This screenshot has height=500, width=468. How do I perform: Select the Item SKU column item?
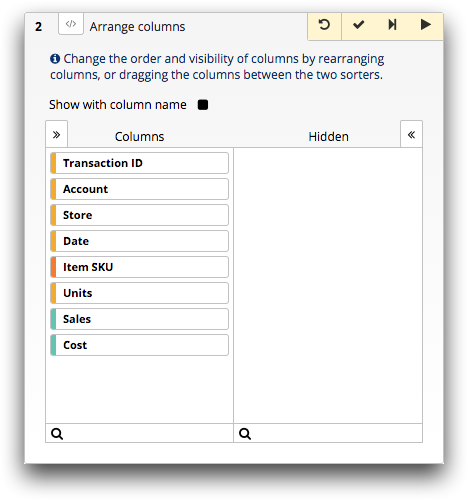tap(139, 267)
